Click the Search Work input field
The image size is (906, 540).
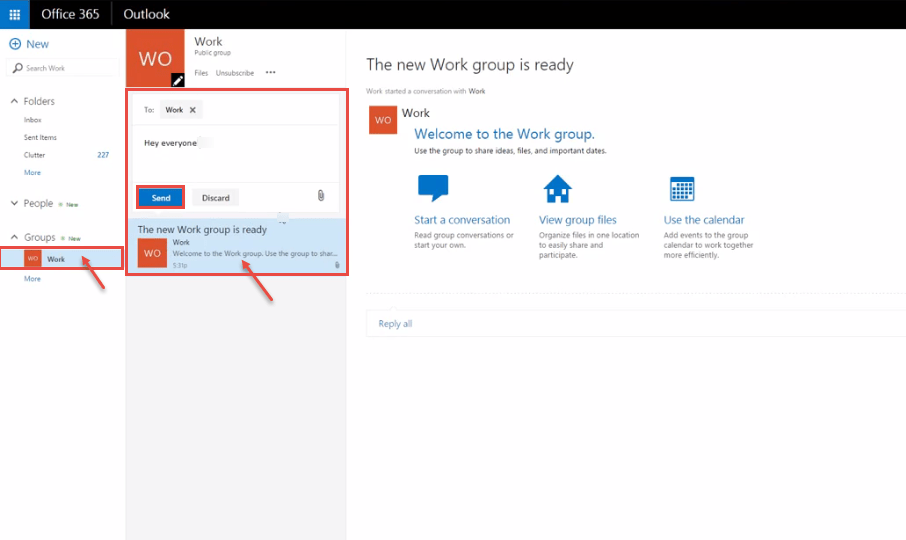tap(62, 68)
